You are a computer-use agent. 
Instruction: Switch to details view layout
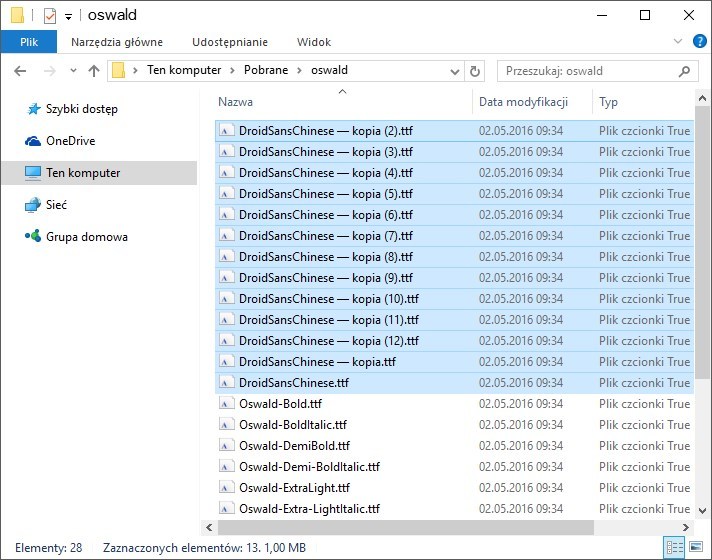click(x=674, y=547)
